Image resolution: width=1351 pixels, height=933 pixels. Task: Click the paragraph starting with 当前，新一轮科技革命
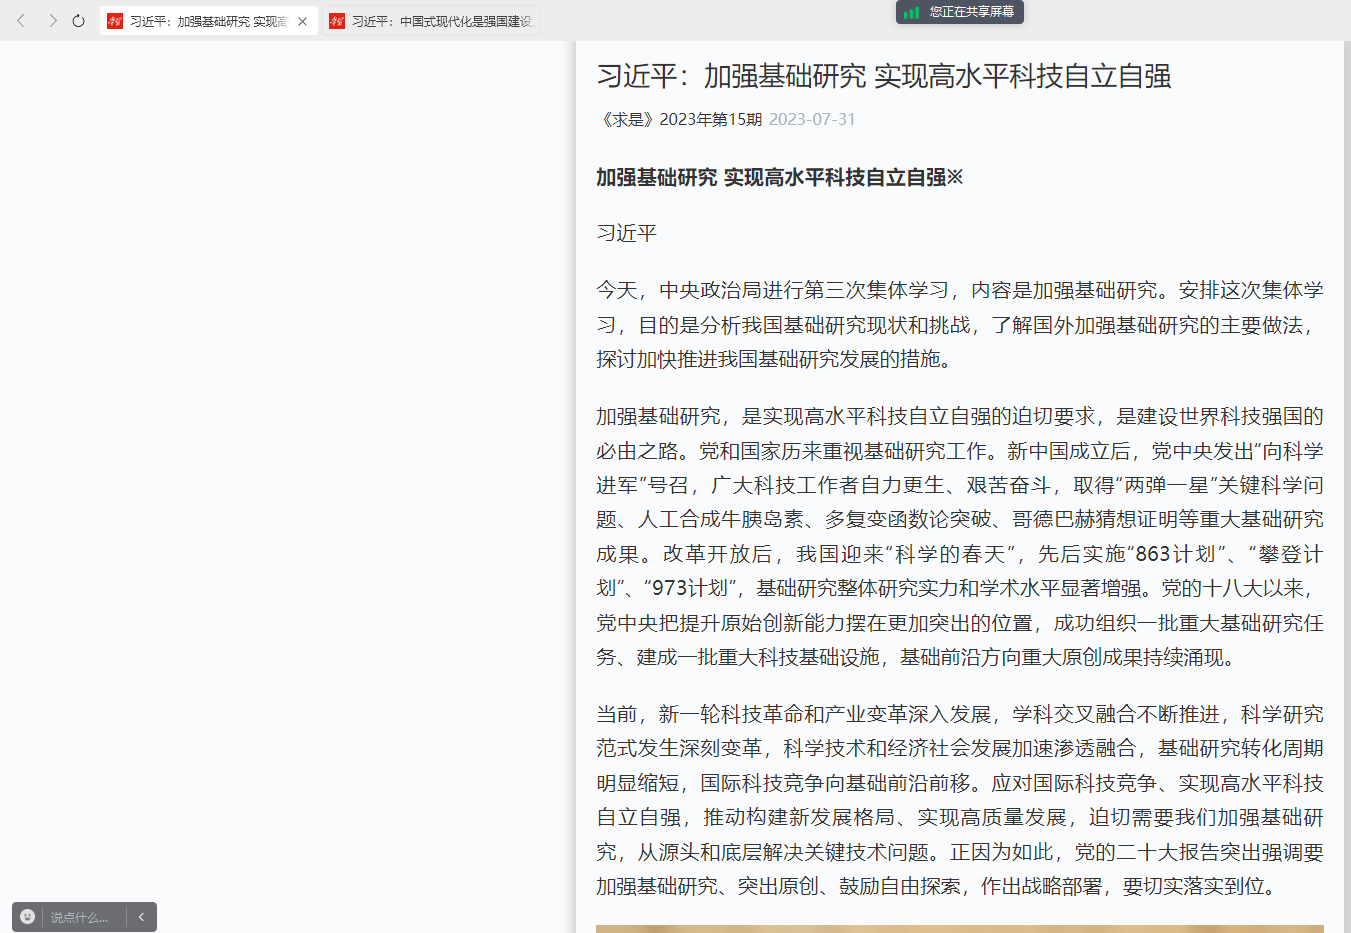click(959, 799)
